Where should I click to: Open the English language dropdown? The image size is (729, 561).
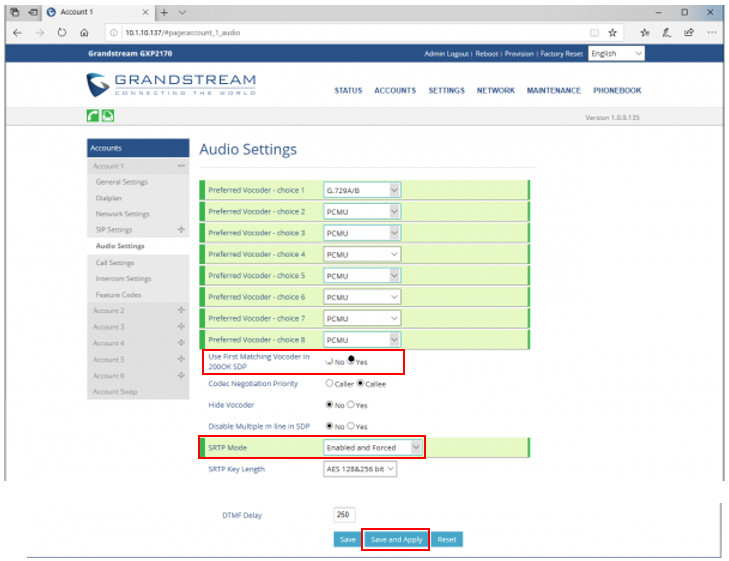[616, 53]
